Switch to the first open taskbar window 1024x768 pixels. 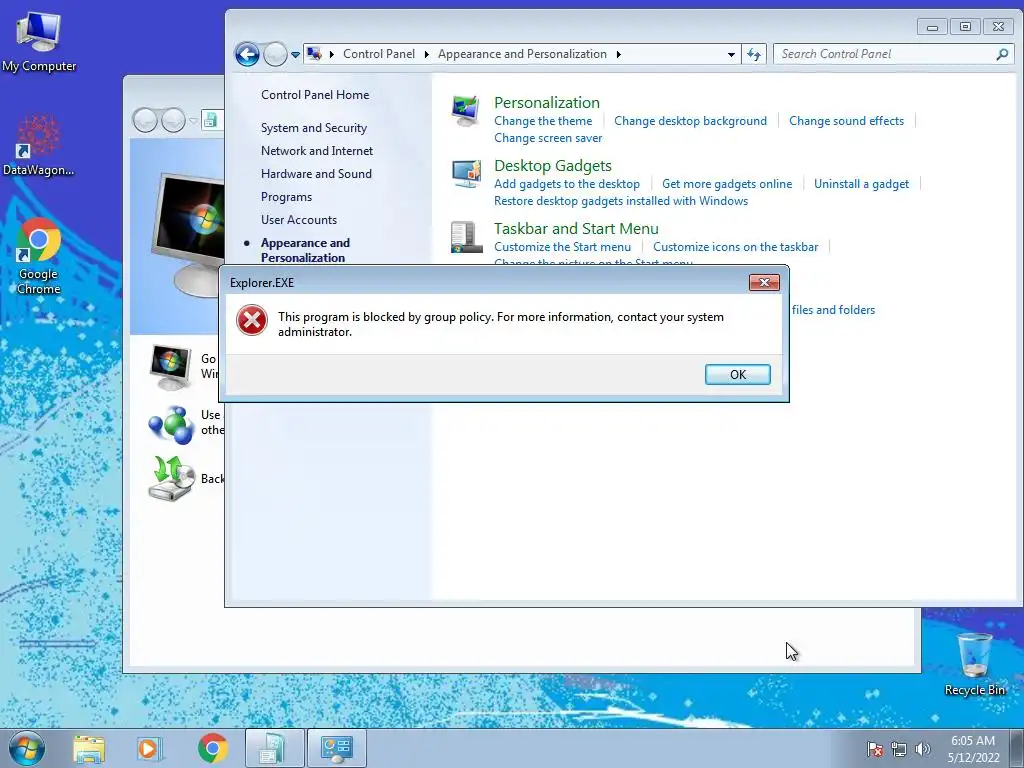(x=275, y=748)
